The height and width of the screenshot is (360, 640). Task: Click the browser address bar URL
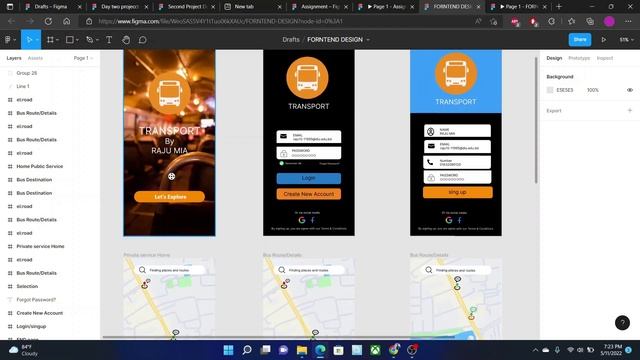pos(220,21)
